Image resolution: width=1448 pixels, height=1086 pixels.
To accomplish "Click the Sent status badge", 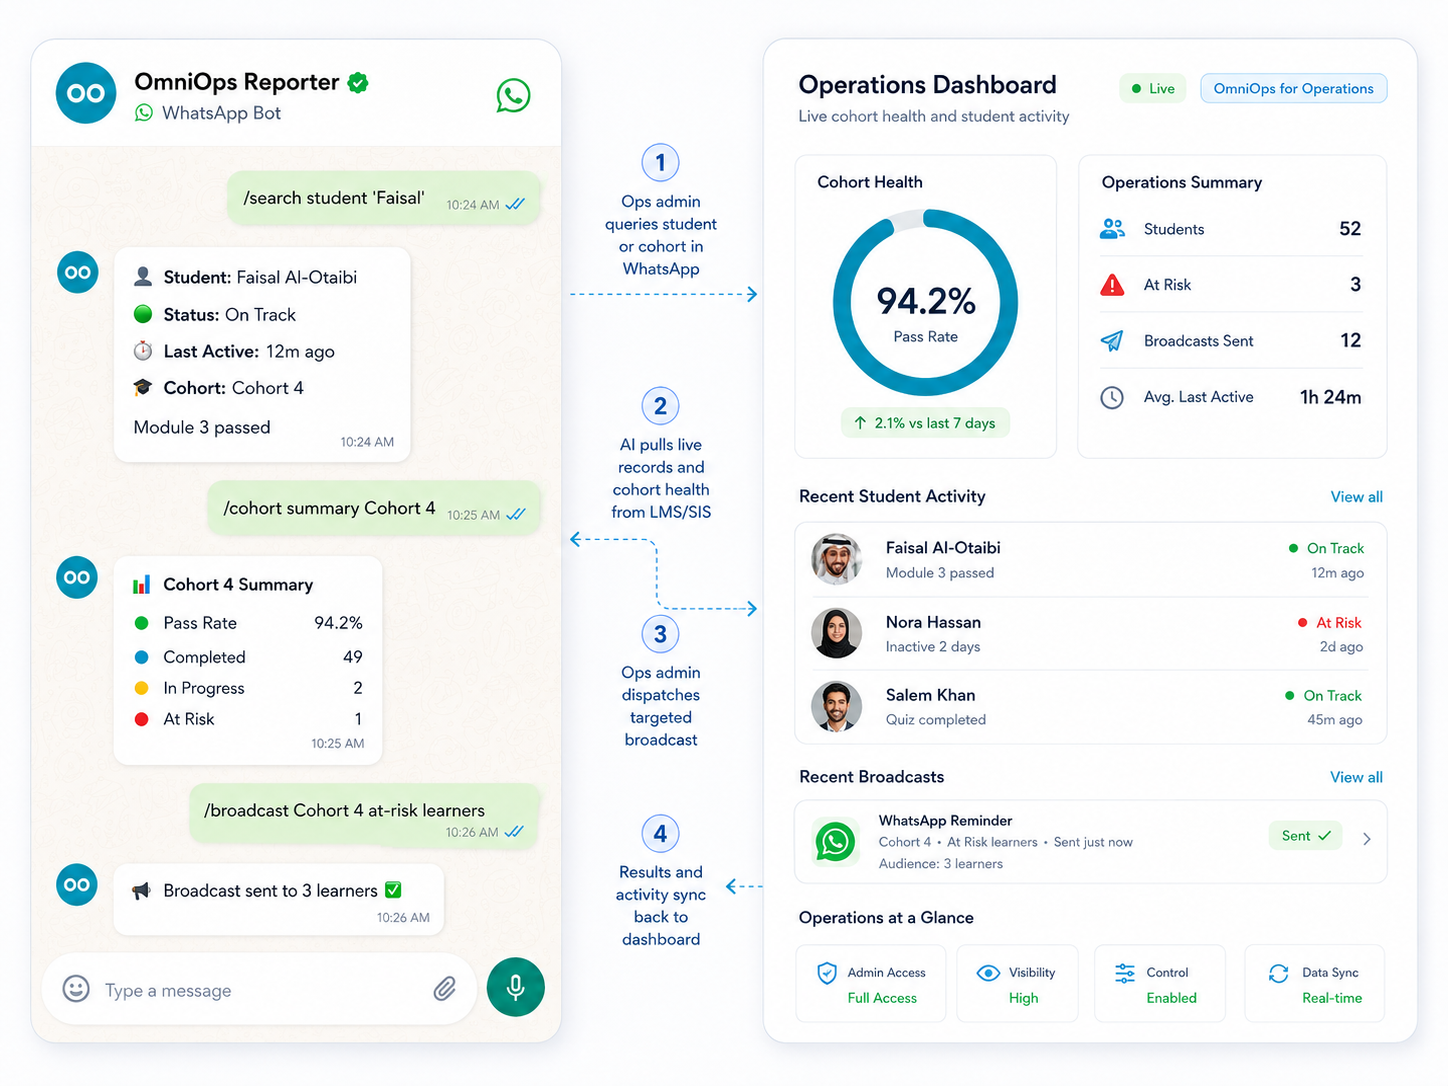I will click(1306, 836).
